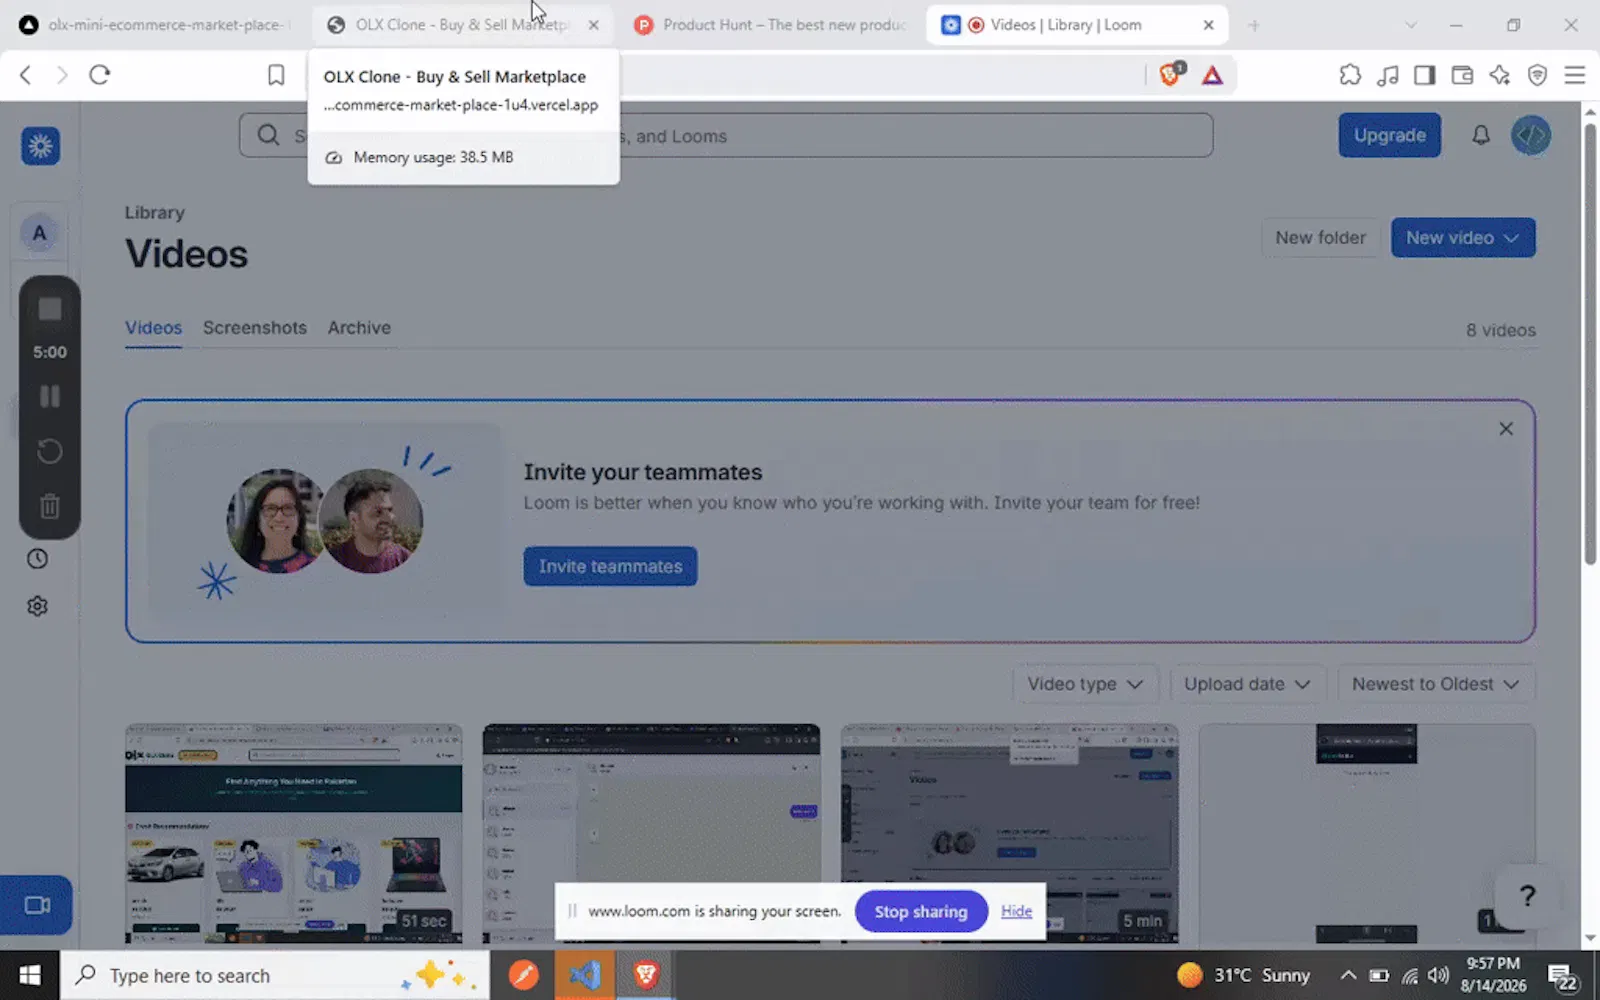Click the Upgrade button
Screen dimensions: 1600x1000
1390,135
